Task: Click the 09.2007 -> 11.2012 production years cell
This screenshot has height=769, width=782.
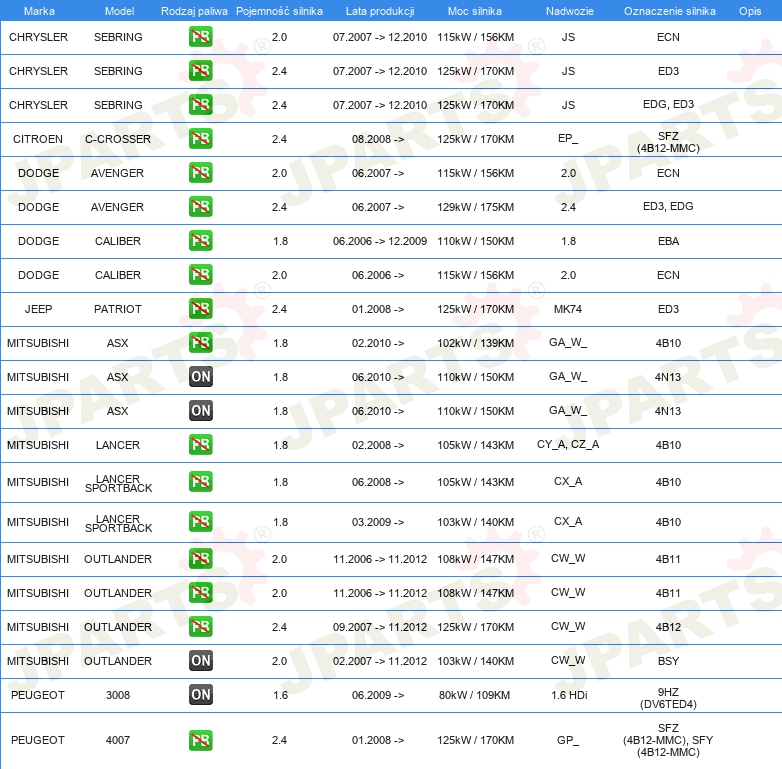Action: pyautogui.click(x=380, y=627)
